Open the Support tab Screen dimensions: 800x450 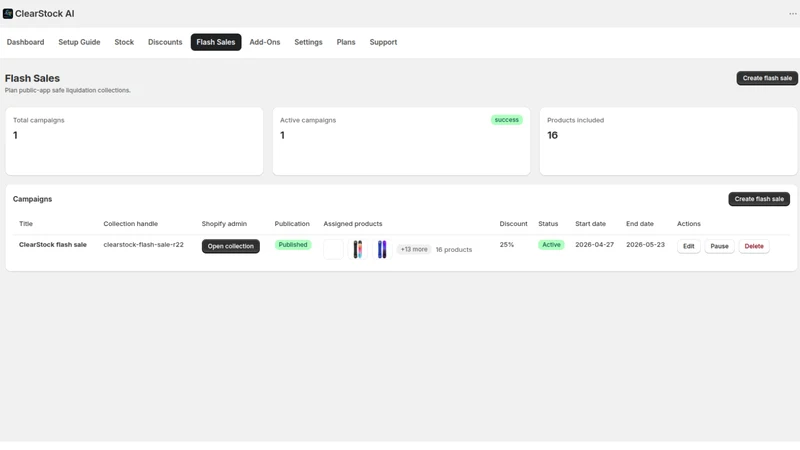pos(383,42)
